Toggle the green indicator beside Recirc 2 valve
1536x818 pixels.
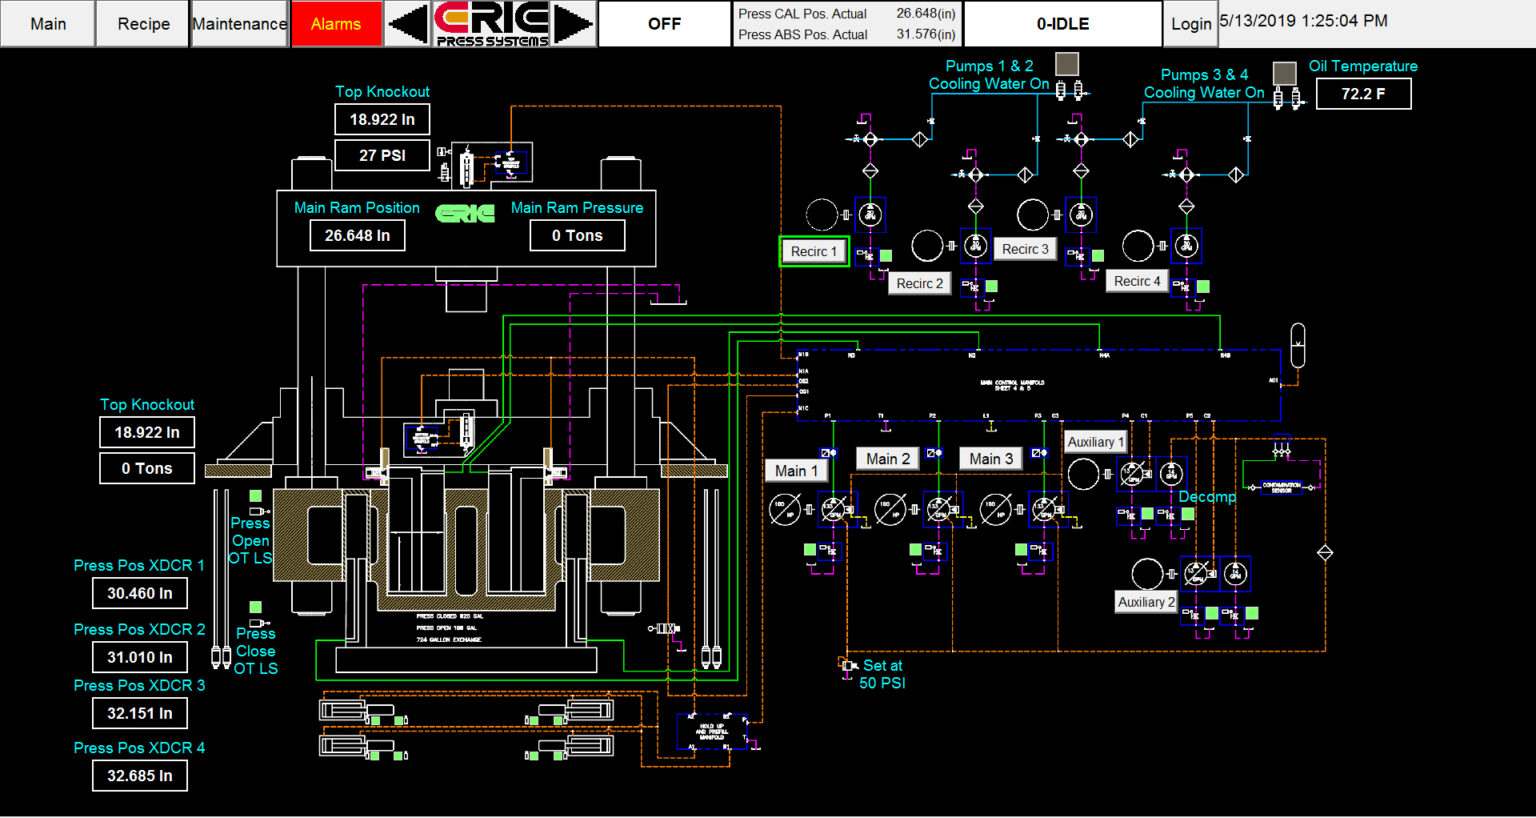click(x=991, y=286)
